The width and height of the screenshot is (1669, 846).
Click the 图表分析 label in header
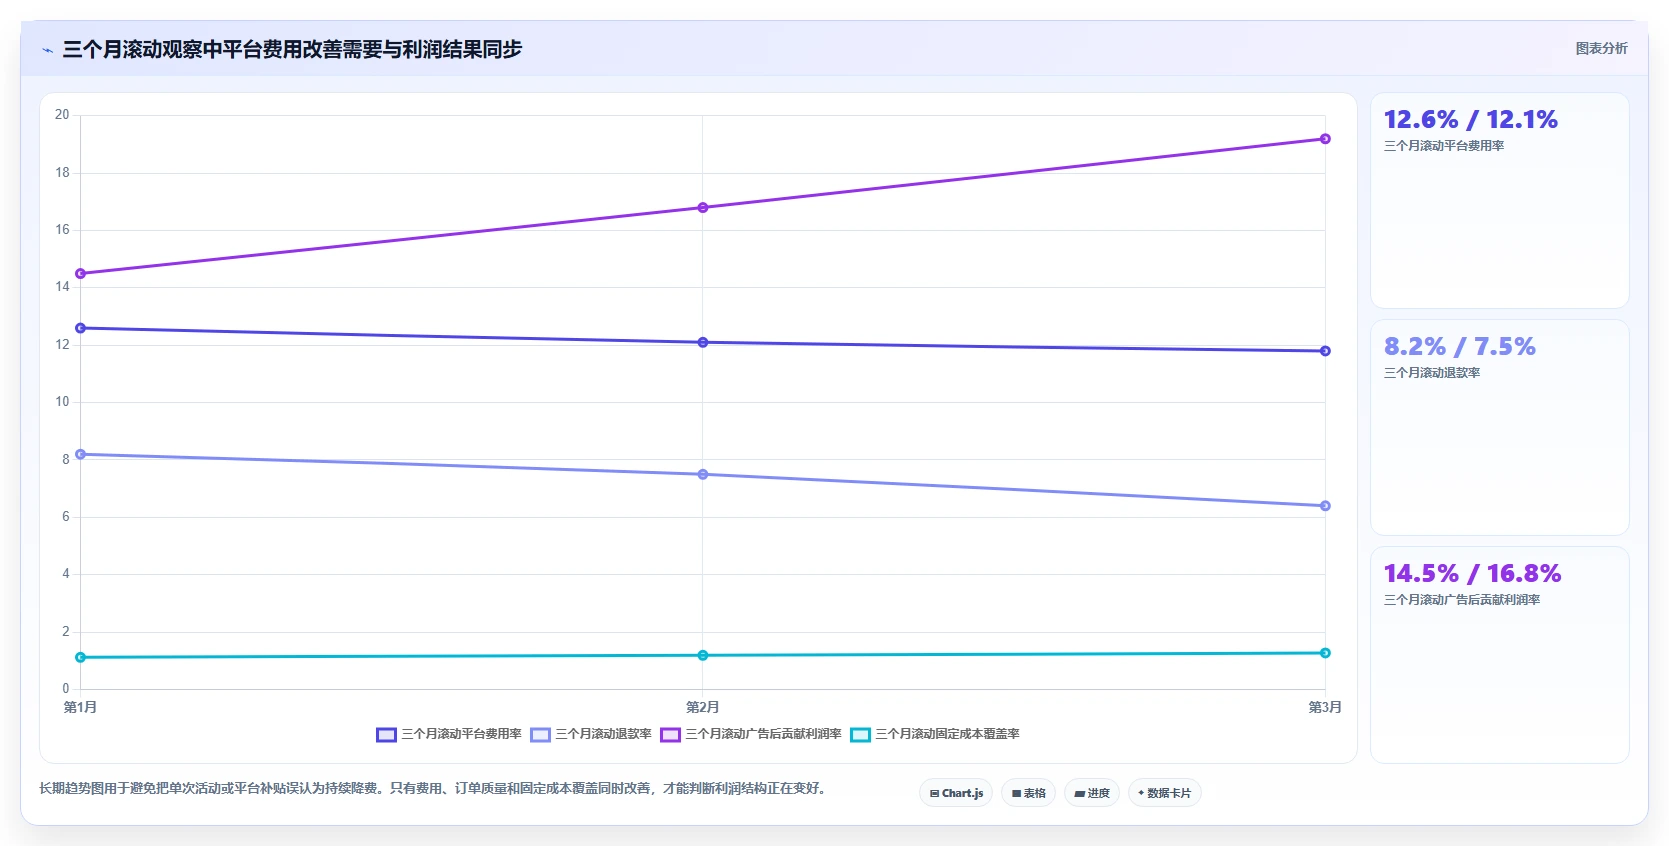tap(1601, 48)
